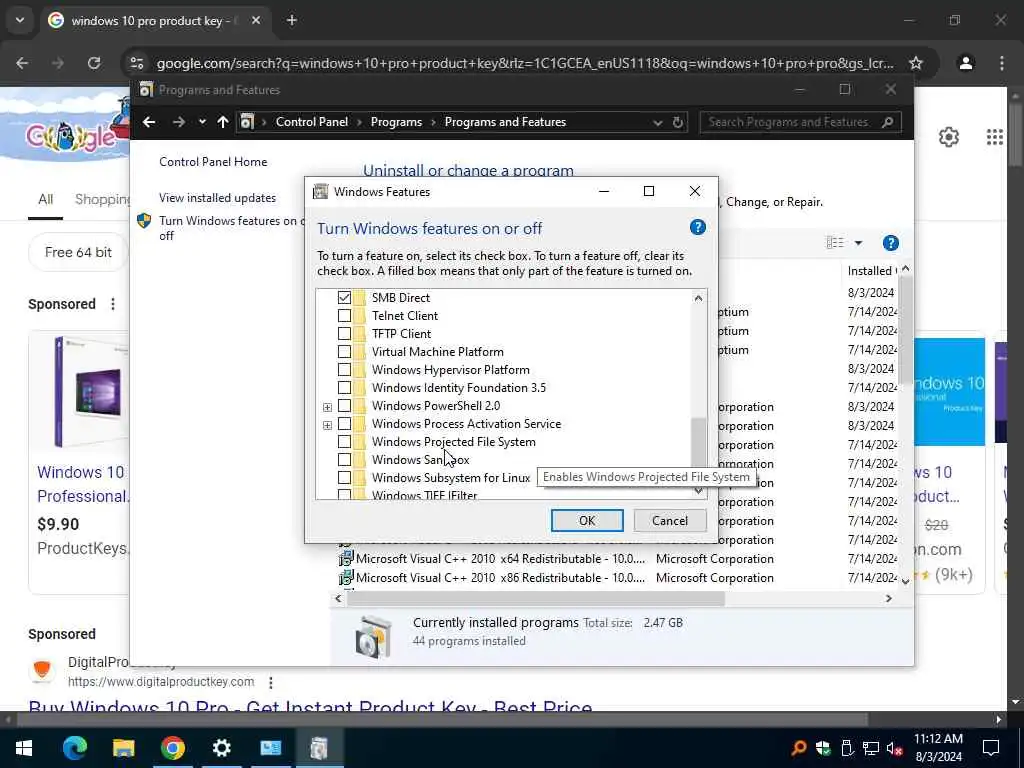Open View installed updates link
Screen dimensions: 1024x768
point(217,198)
